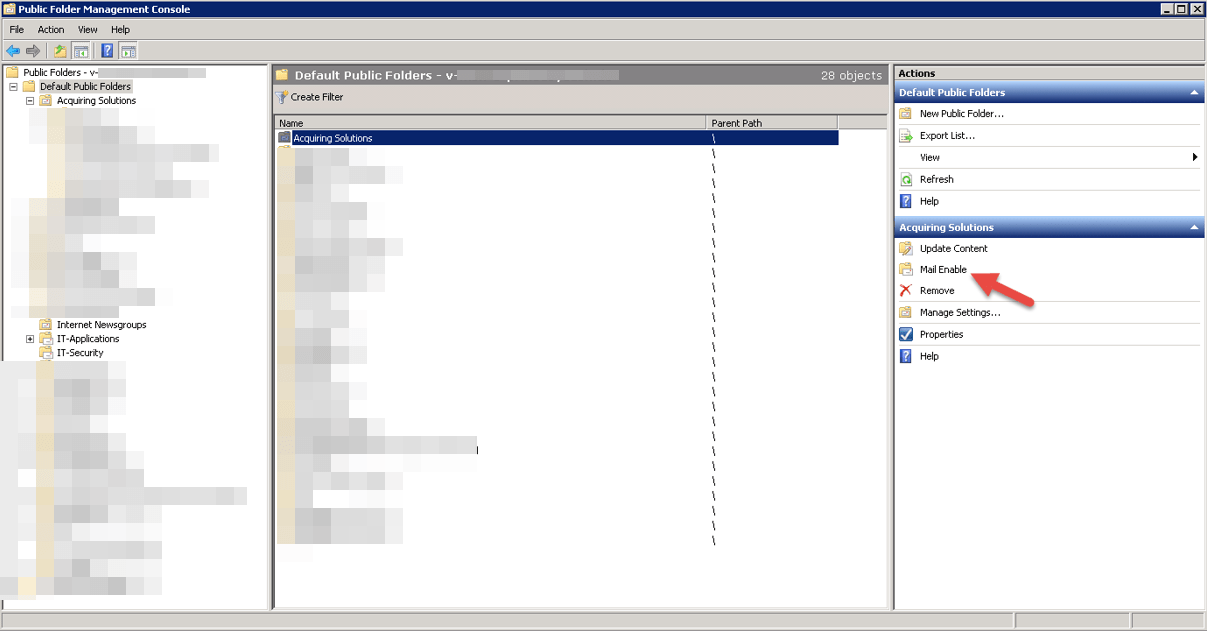Sort list by the Name column header
The height and width of the screenshot is (631, 1207).
pyautogui.click(x=490, y=123)
